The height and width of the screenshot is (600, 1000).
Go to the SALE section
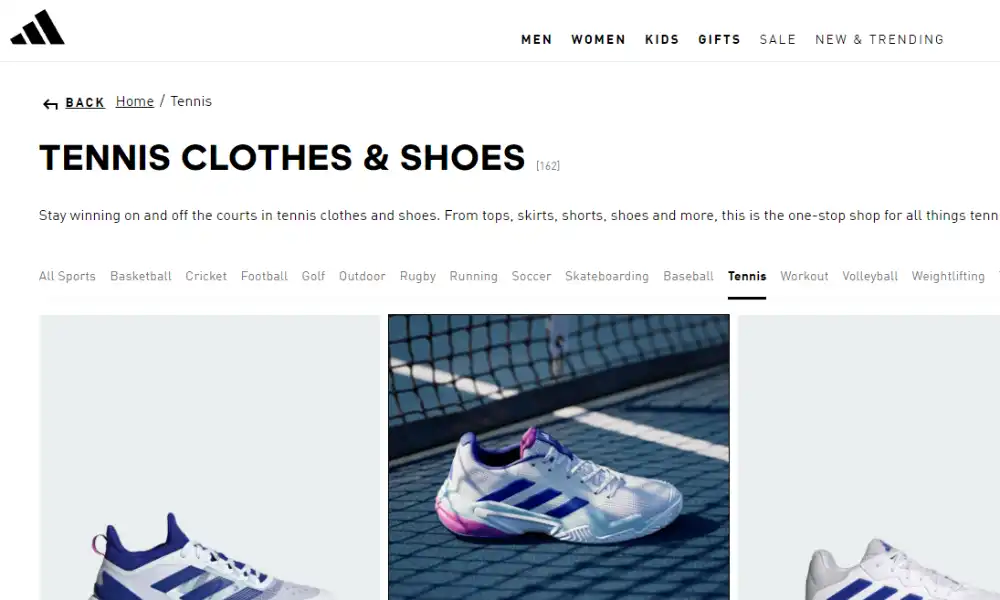[777, 40]
